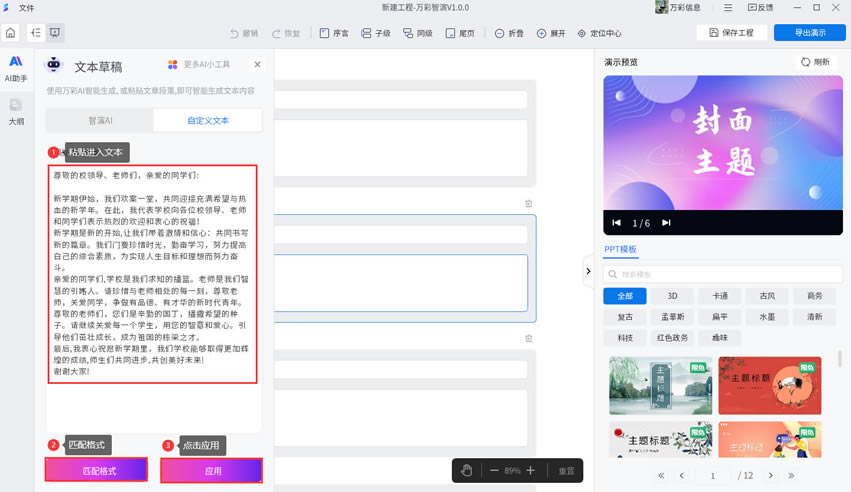Zoom in with the plus icon
The image size is (851, 492).
coord(530,470)
